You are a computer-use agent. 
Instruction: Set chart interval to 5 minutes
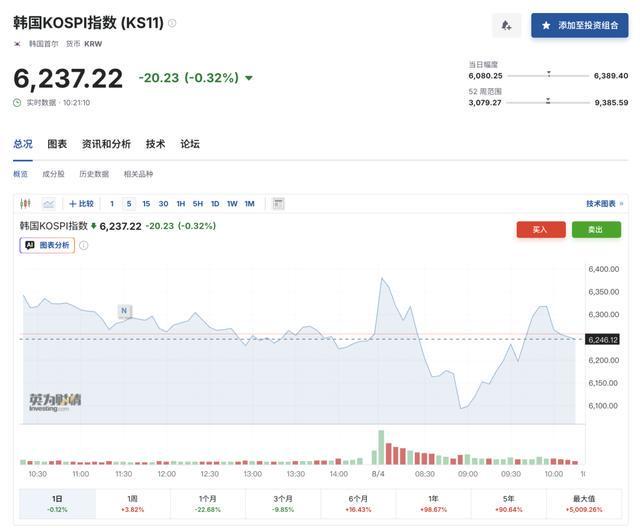pyautogui.click(x=129, y=204)
